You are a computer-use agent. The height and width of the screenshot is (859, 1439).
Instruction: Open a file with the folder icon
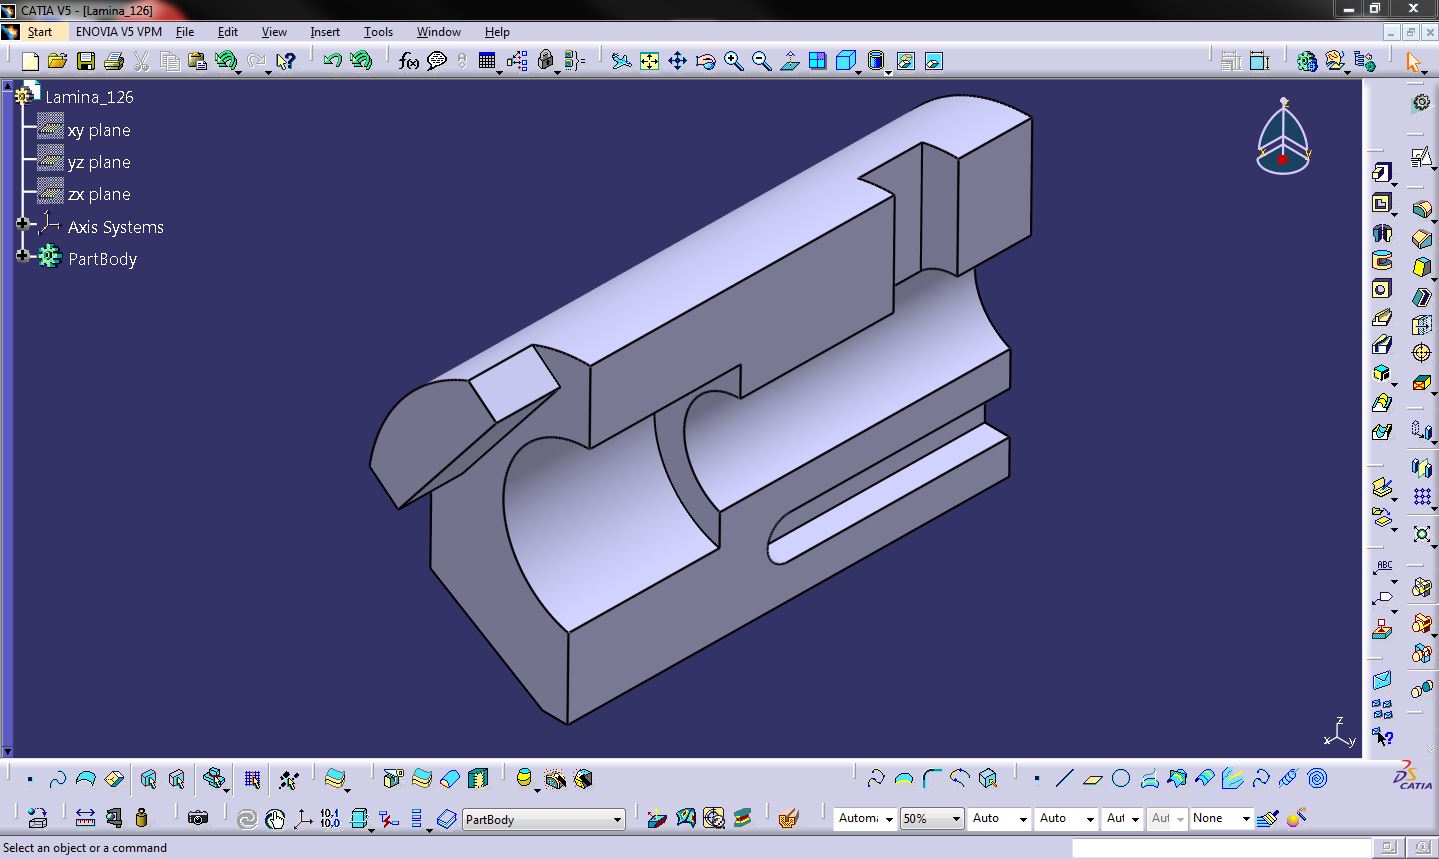(58, 61)
